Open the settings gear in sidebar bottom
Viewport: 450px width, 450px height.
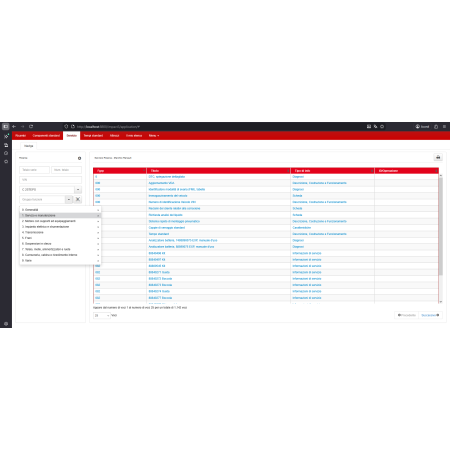tap(6, 324)
